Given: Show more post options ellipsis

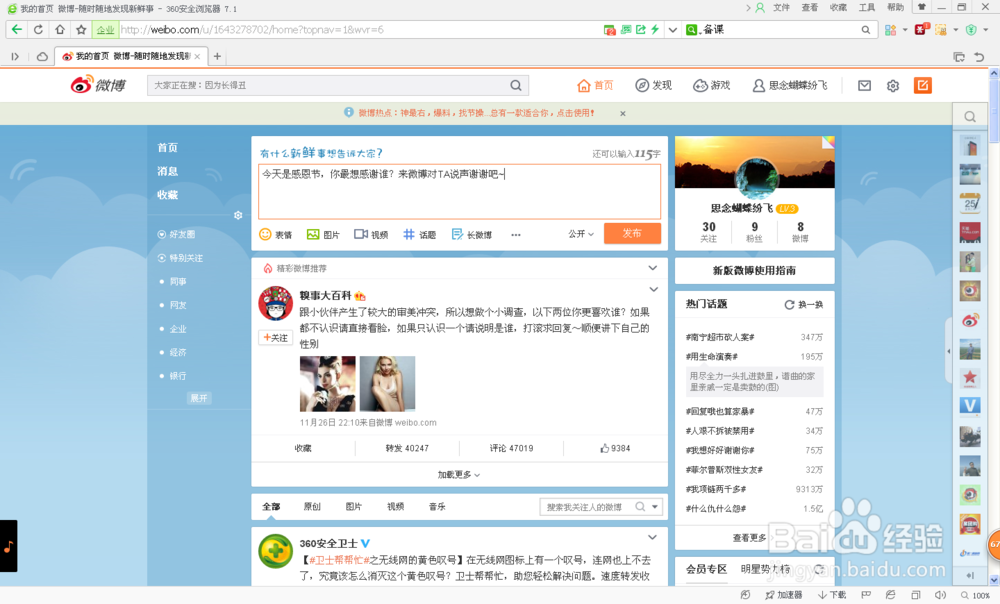Looking at the screenshot, I should [515, 235].
